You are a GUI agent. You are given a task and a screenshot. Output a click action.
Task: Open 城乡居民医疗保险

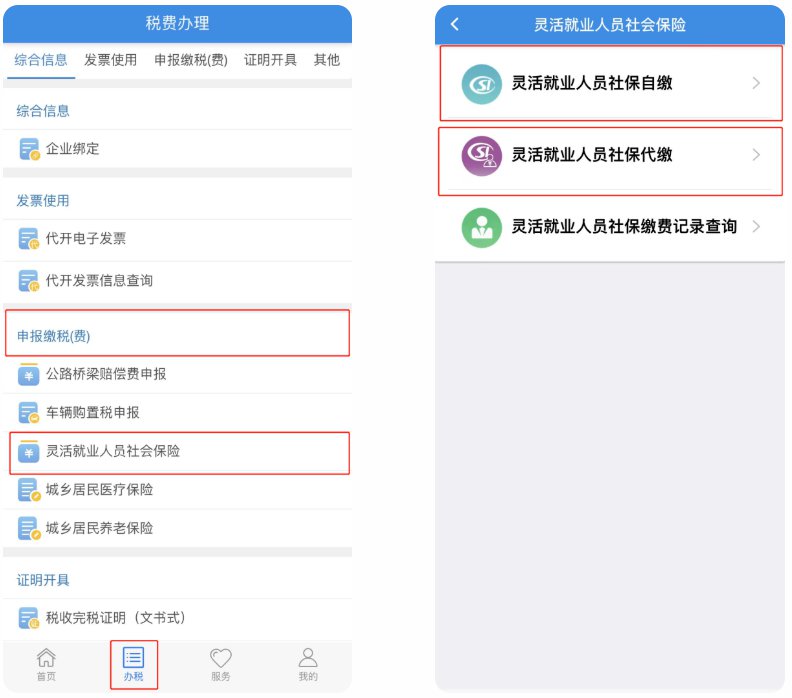tap(177, 490)
